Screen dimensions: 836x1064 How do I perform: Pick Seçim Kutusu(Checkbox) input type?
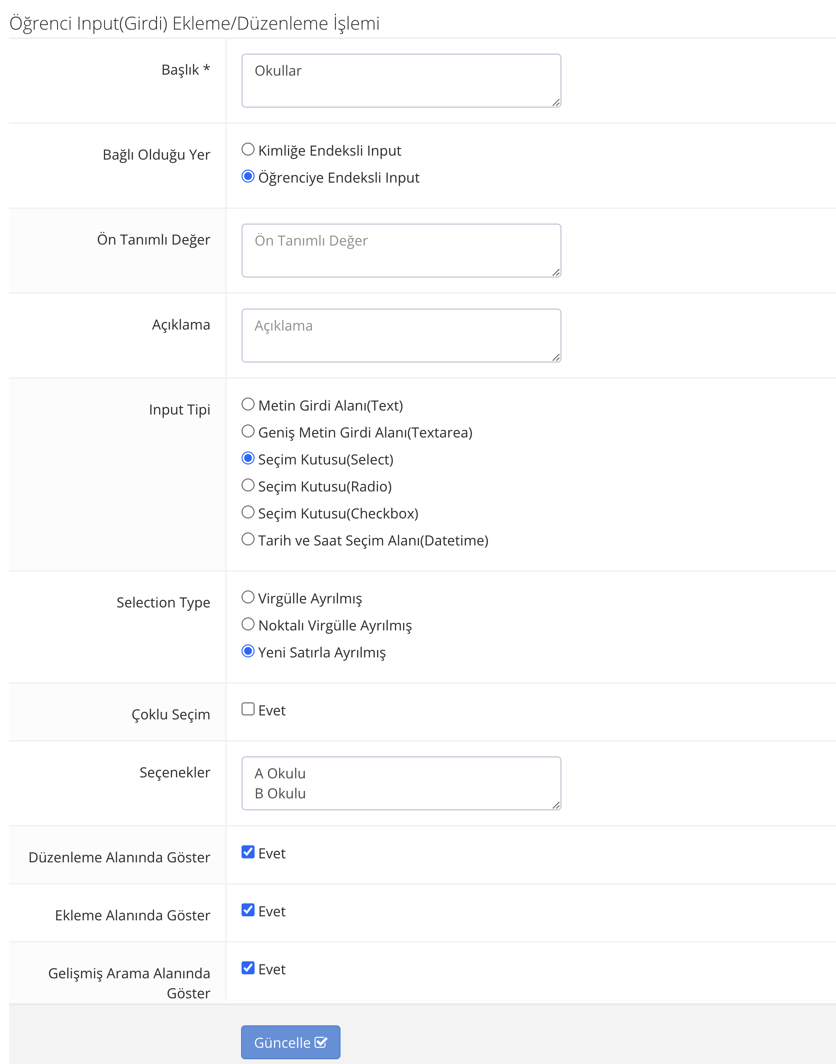click(248, 513)
